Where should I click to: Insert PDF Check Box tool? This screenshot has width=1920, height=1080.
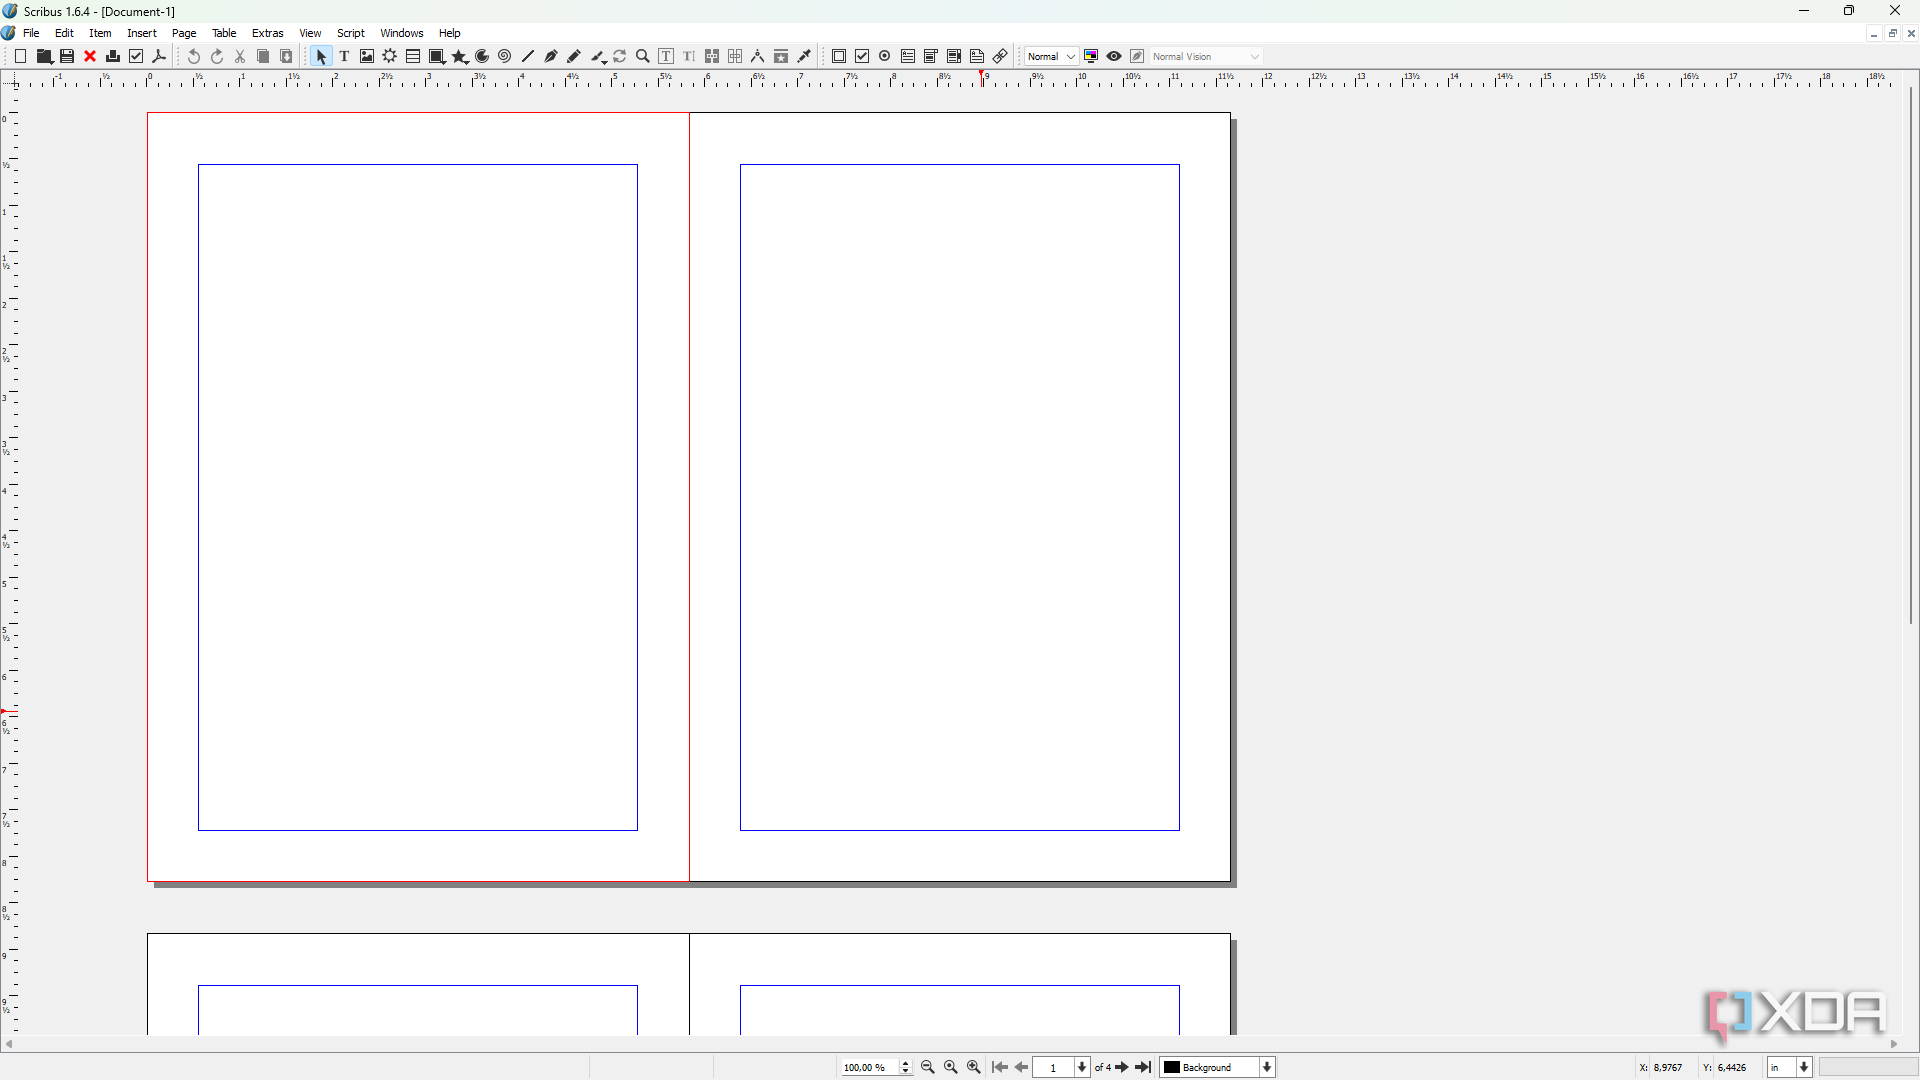[x=862, y=57]
